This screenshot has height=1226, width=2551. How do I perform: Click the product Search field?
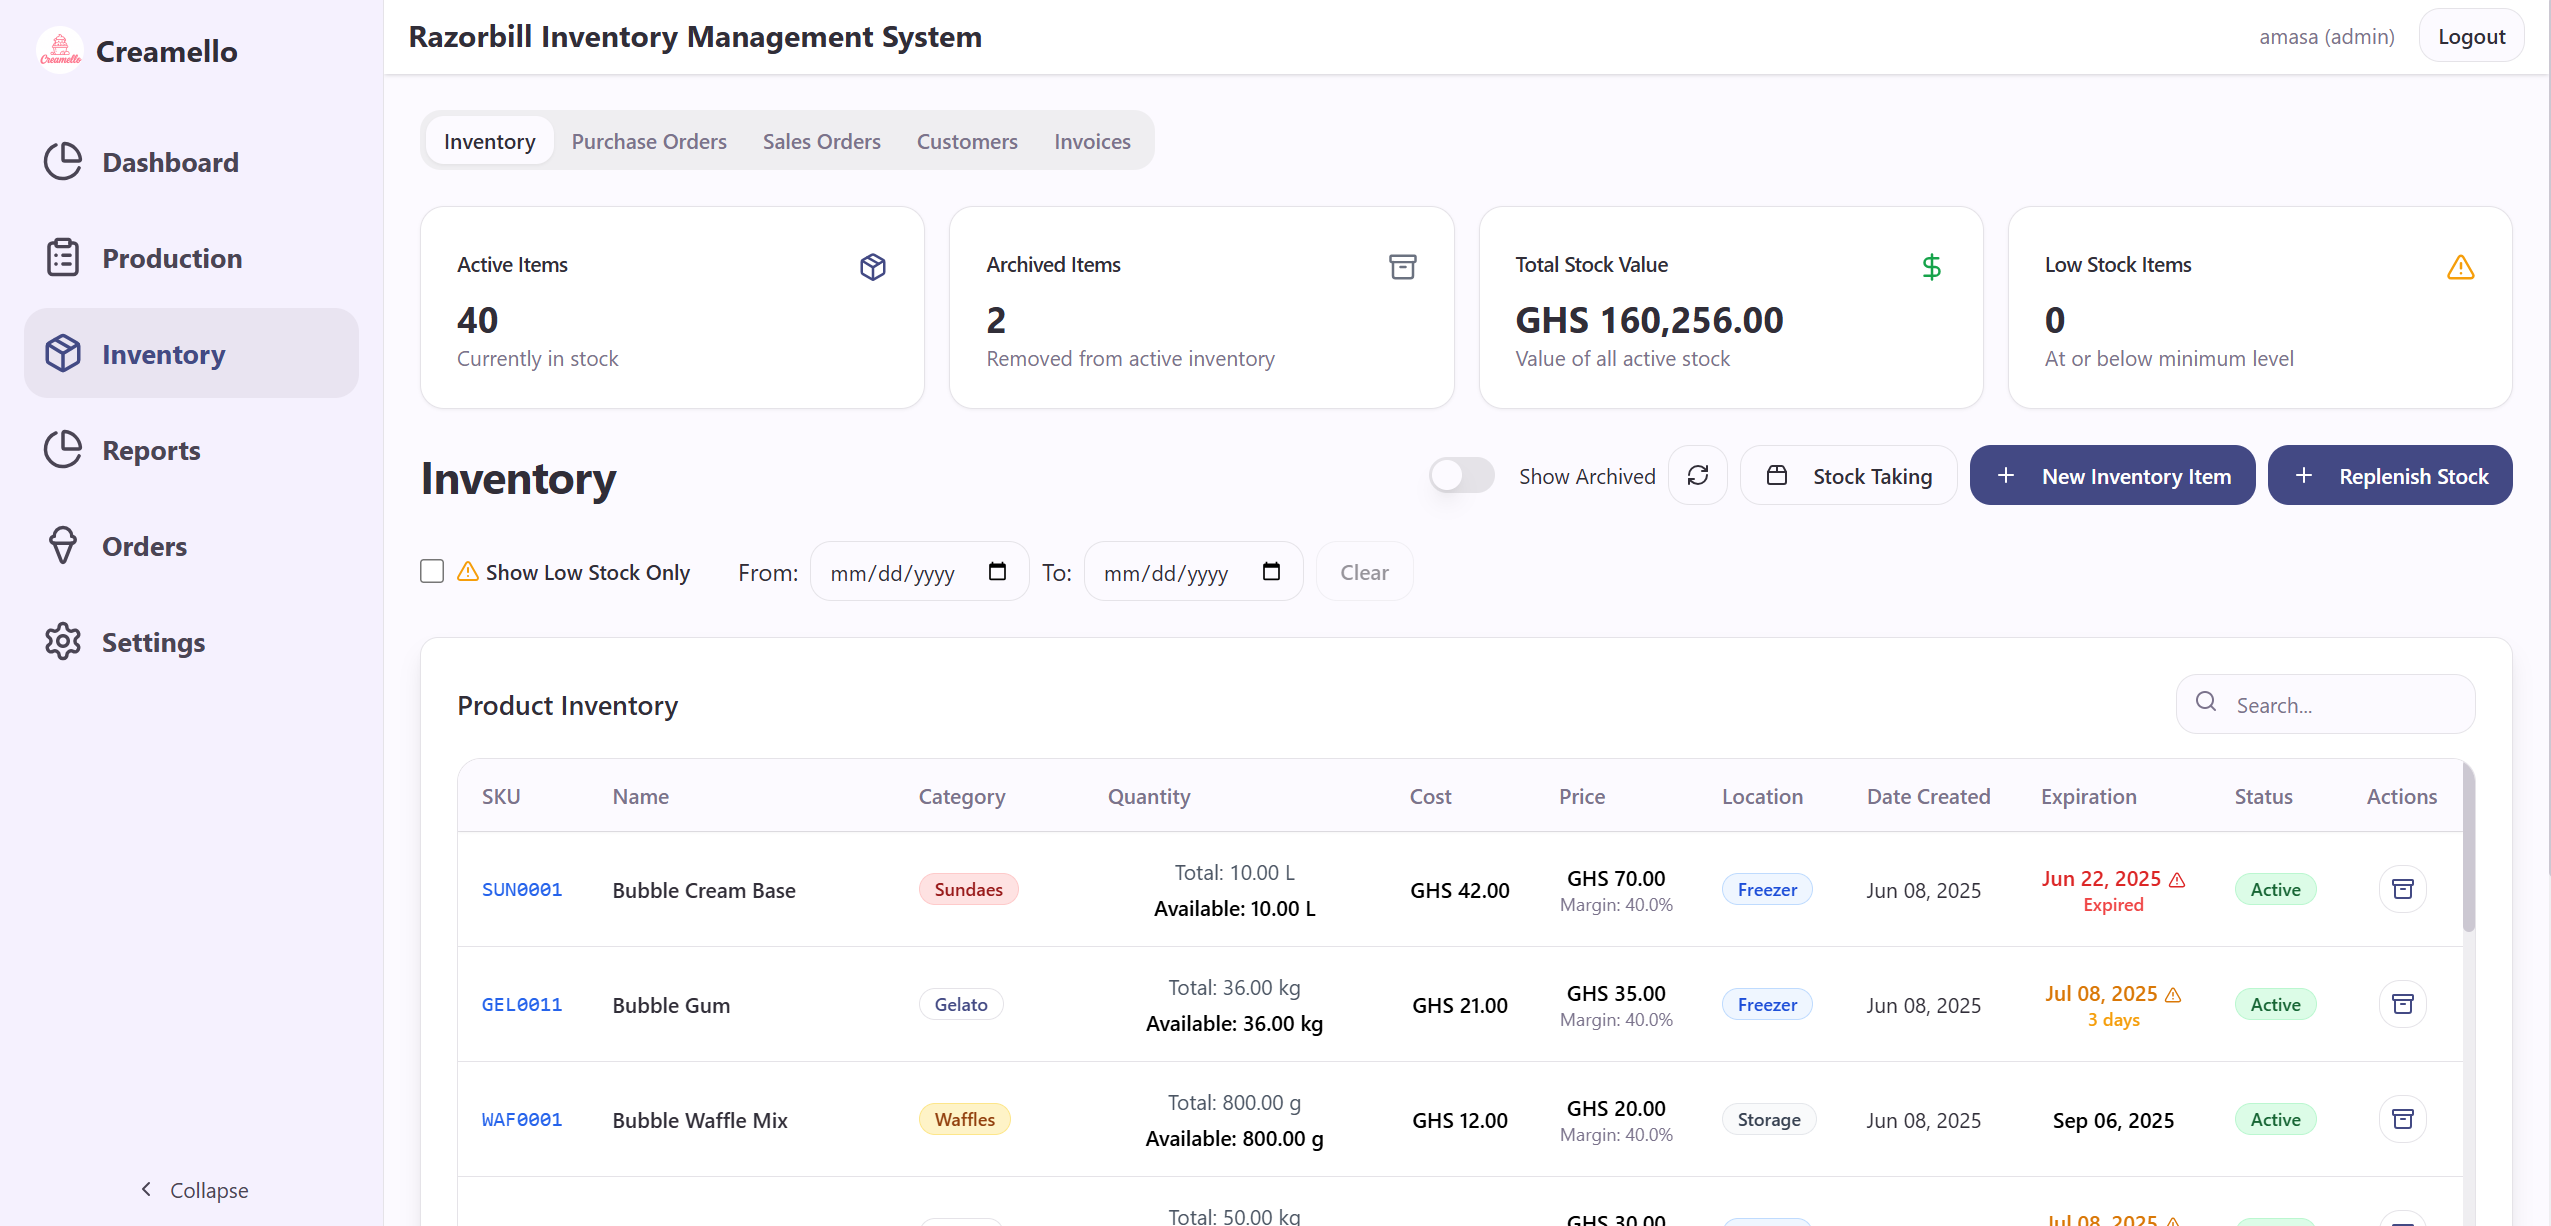[x=2325, y=704]
